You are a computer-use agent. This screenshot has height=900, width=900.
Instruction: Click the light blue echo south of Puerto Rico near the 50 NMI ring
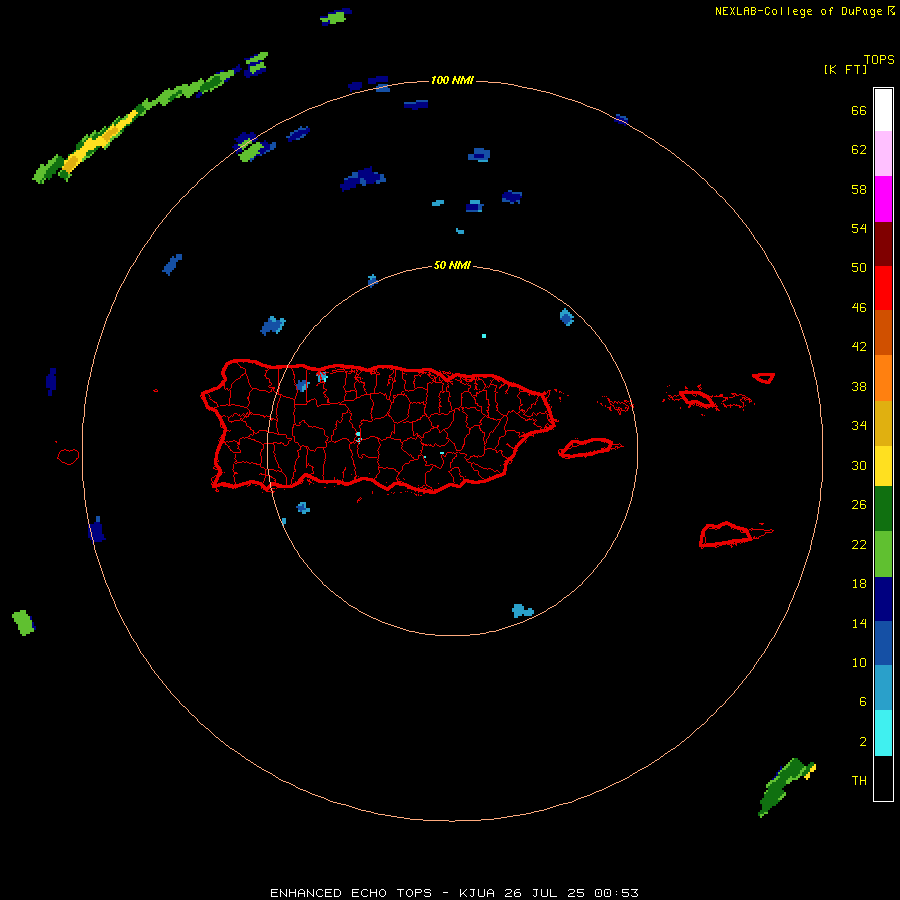[522, 611]
